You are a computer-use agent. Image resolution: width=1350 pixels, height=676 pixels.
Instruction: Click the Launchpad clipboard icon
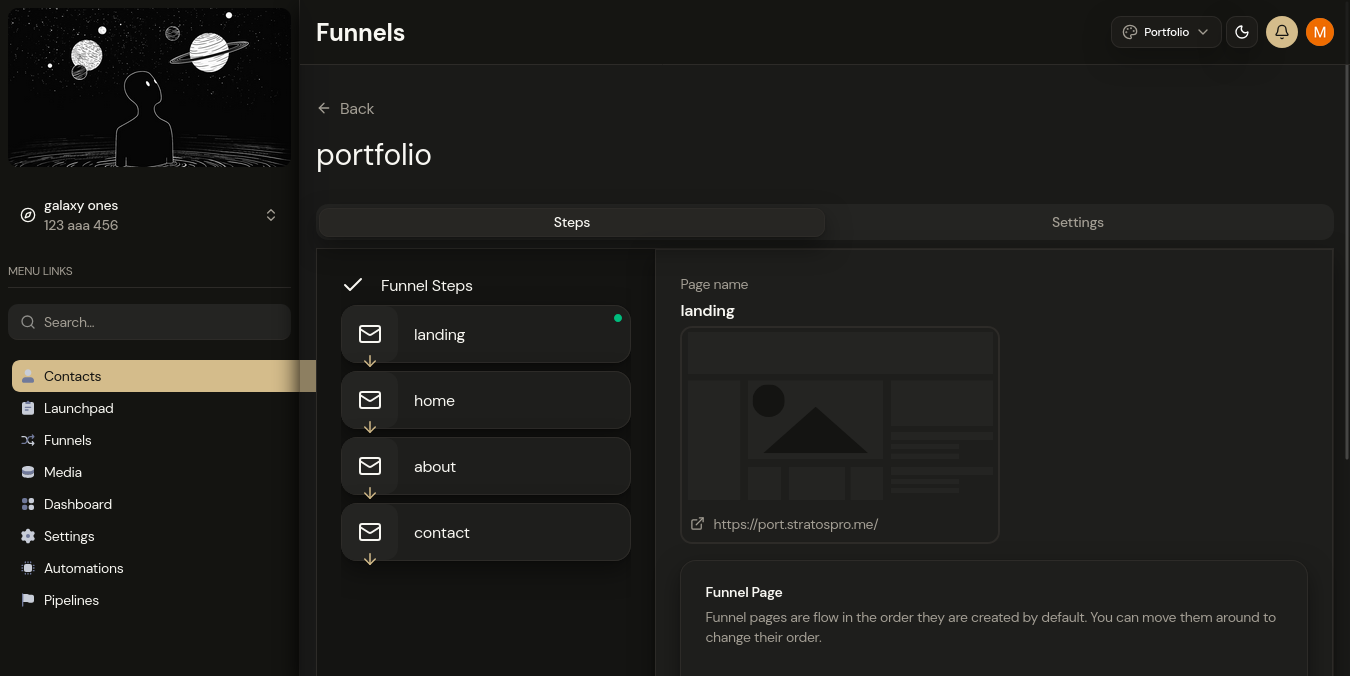pyautogui.click(x=28, y=408)
